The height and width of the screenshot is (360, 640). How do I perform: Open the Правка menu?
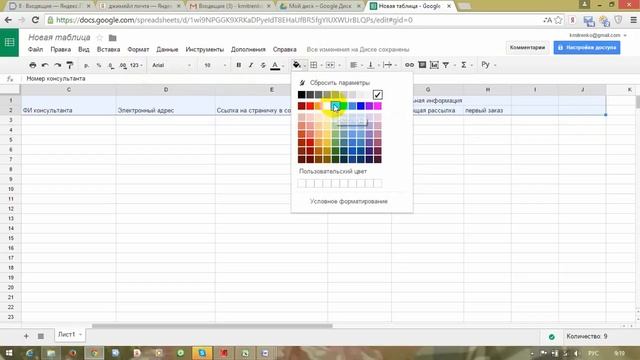pyautogui.click(x=60, y=49)
